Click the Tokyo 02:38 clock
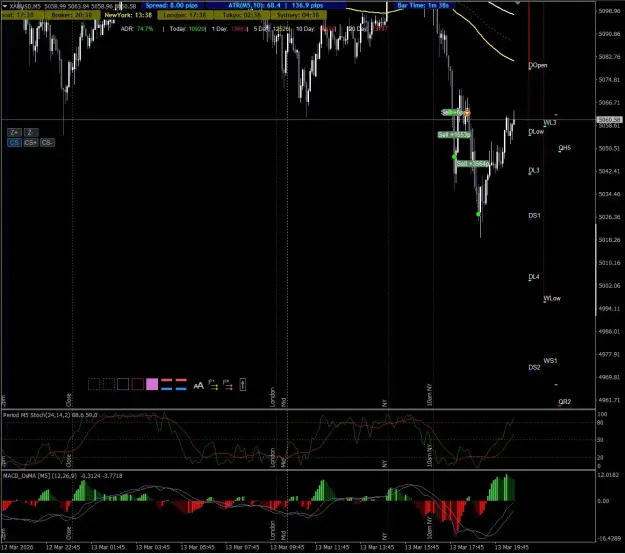625x554 pixels. click(x=242, y=15)
